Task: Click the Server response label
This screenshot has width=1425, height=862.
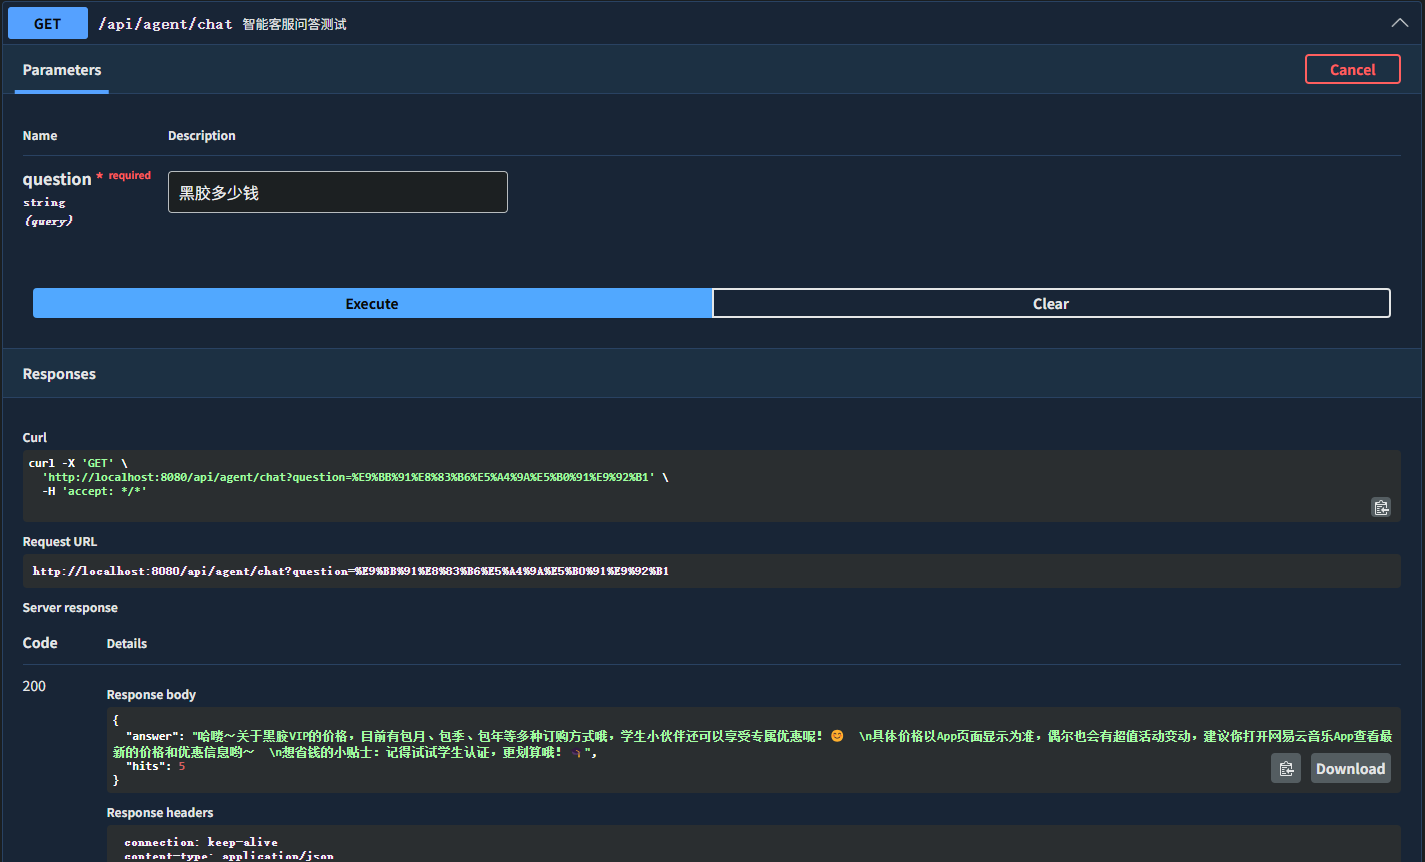Action: coord(69,607)
